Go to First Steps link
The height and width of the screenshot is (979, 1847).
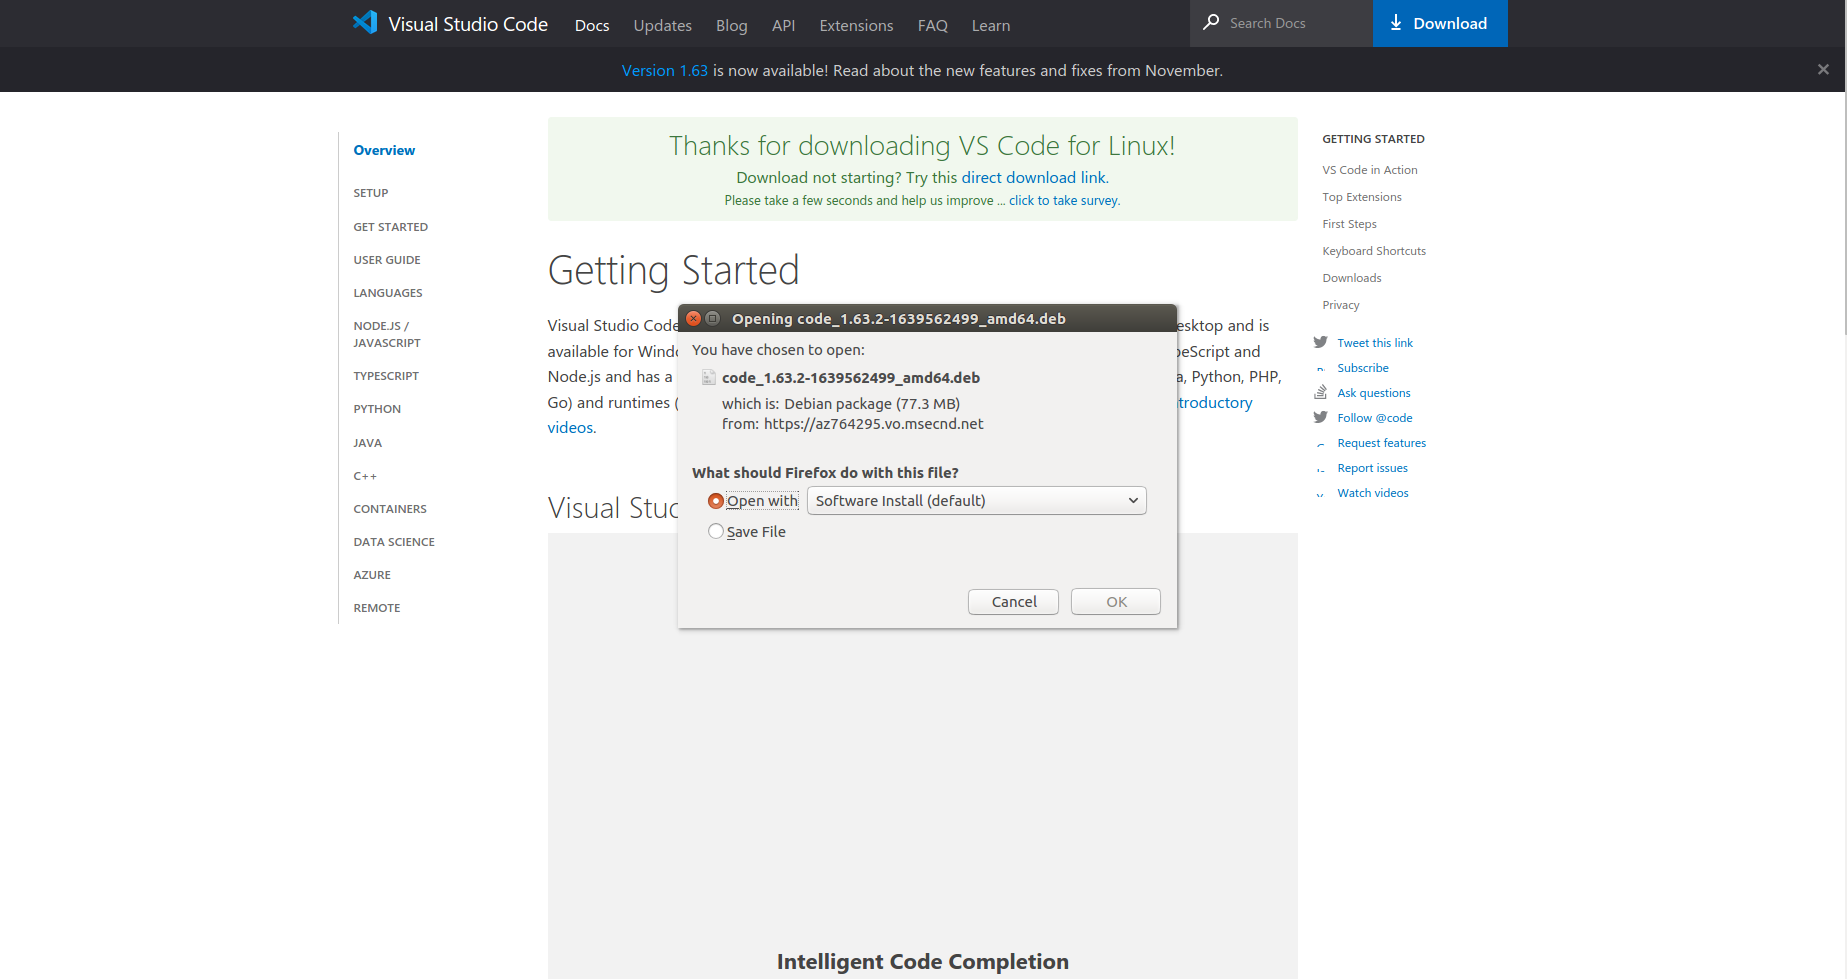(x=1349, y=224)
